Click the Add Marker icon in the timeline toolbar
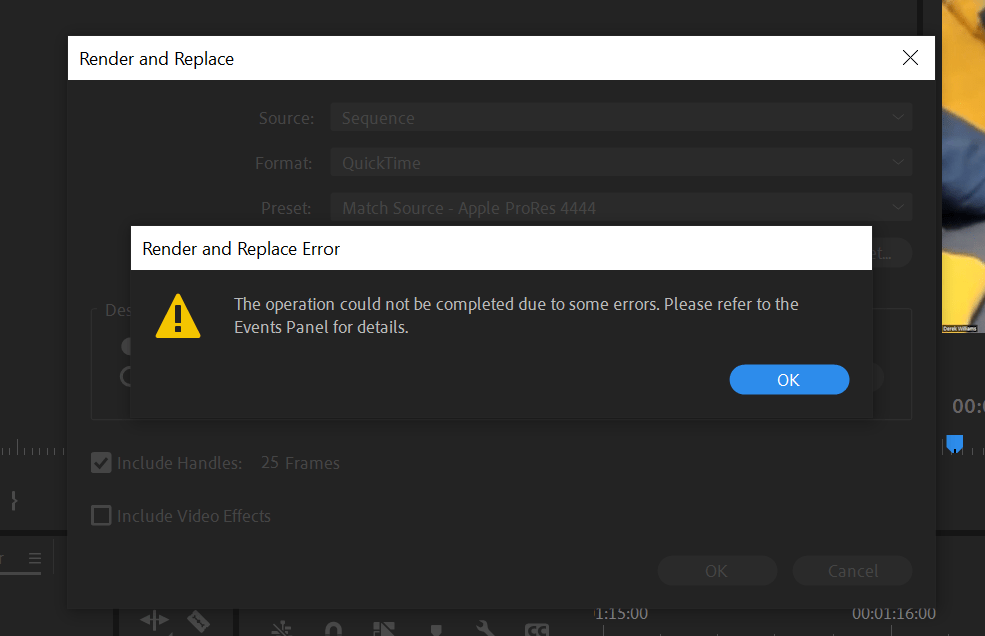985x636 pixels. coord(435,628)
